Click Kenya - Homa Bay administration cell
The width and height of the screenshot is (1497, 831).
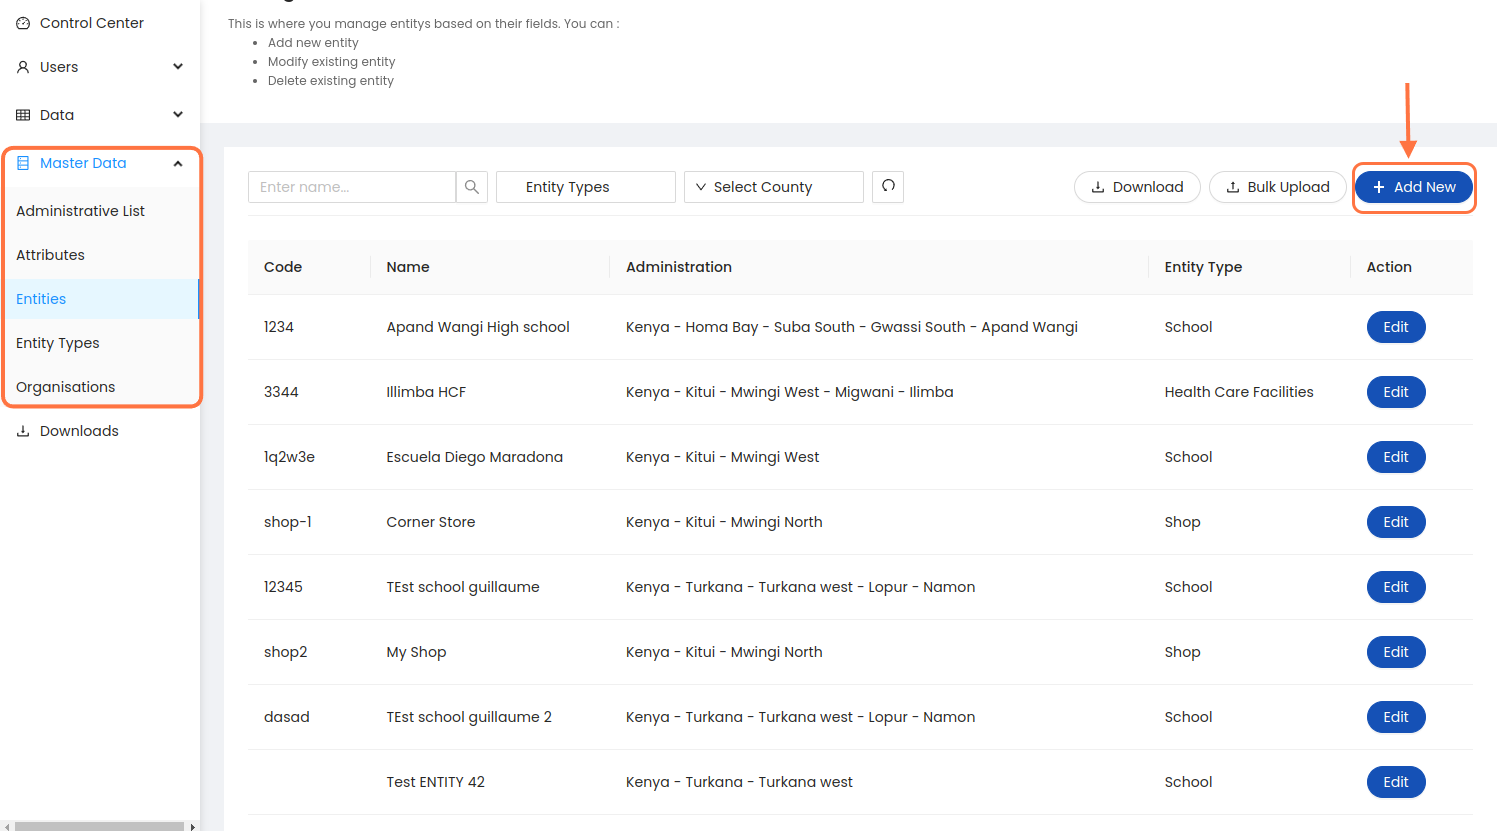[x=852, y=327]
